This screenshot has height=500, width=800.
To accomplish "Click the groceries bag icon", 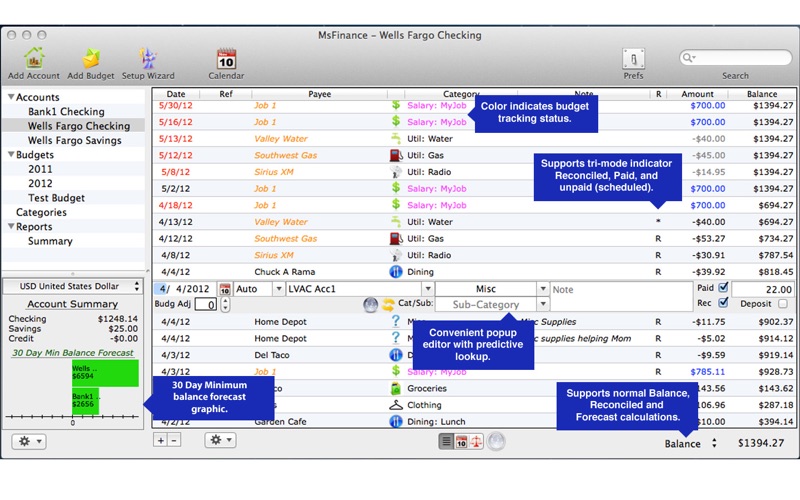I will point(395,388).
